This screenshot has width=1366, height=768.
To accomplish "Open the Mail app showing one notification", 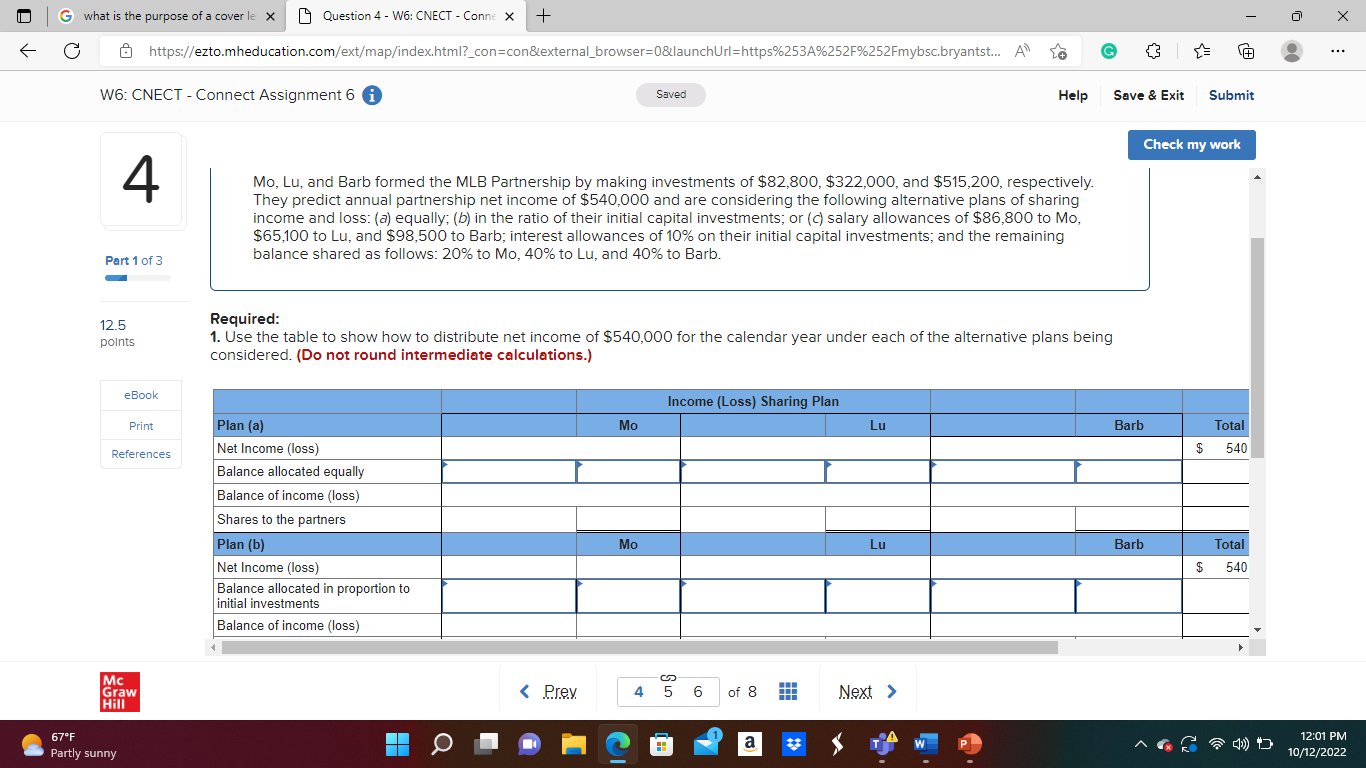I will pos(705,744).
